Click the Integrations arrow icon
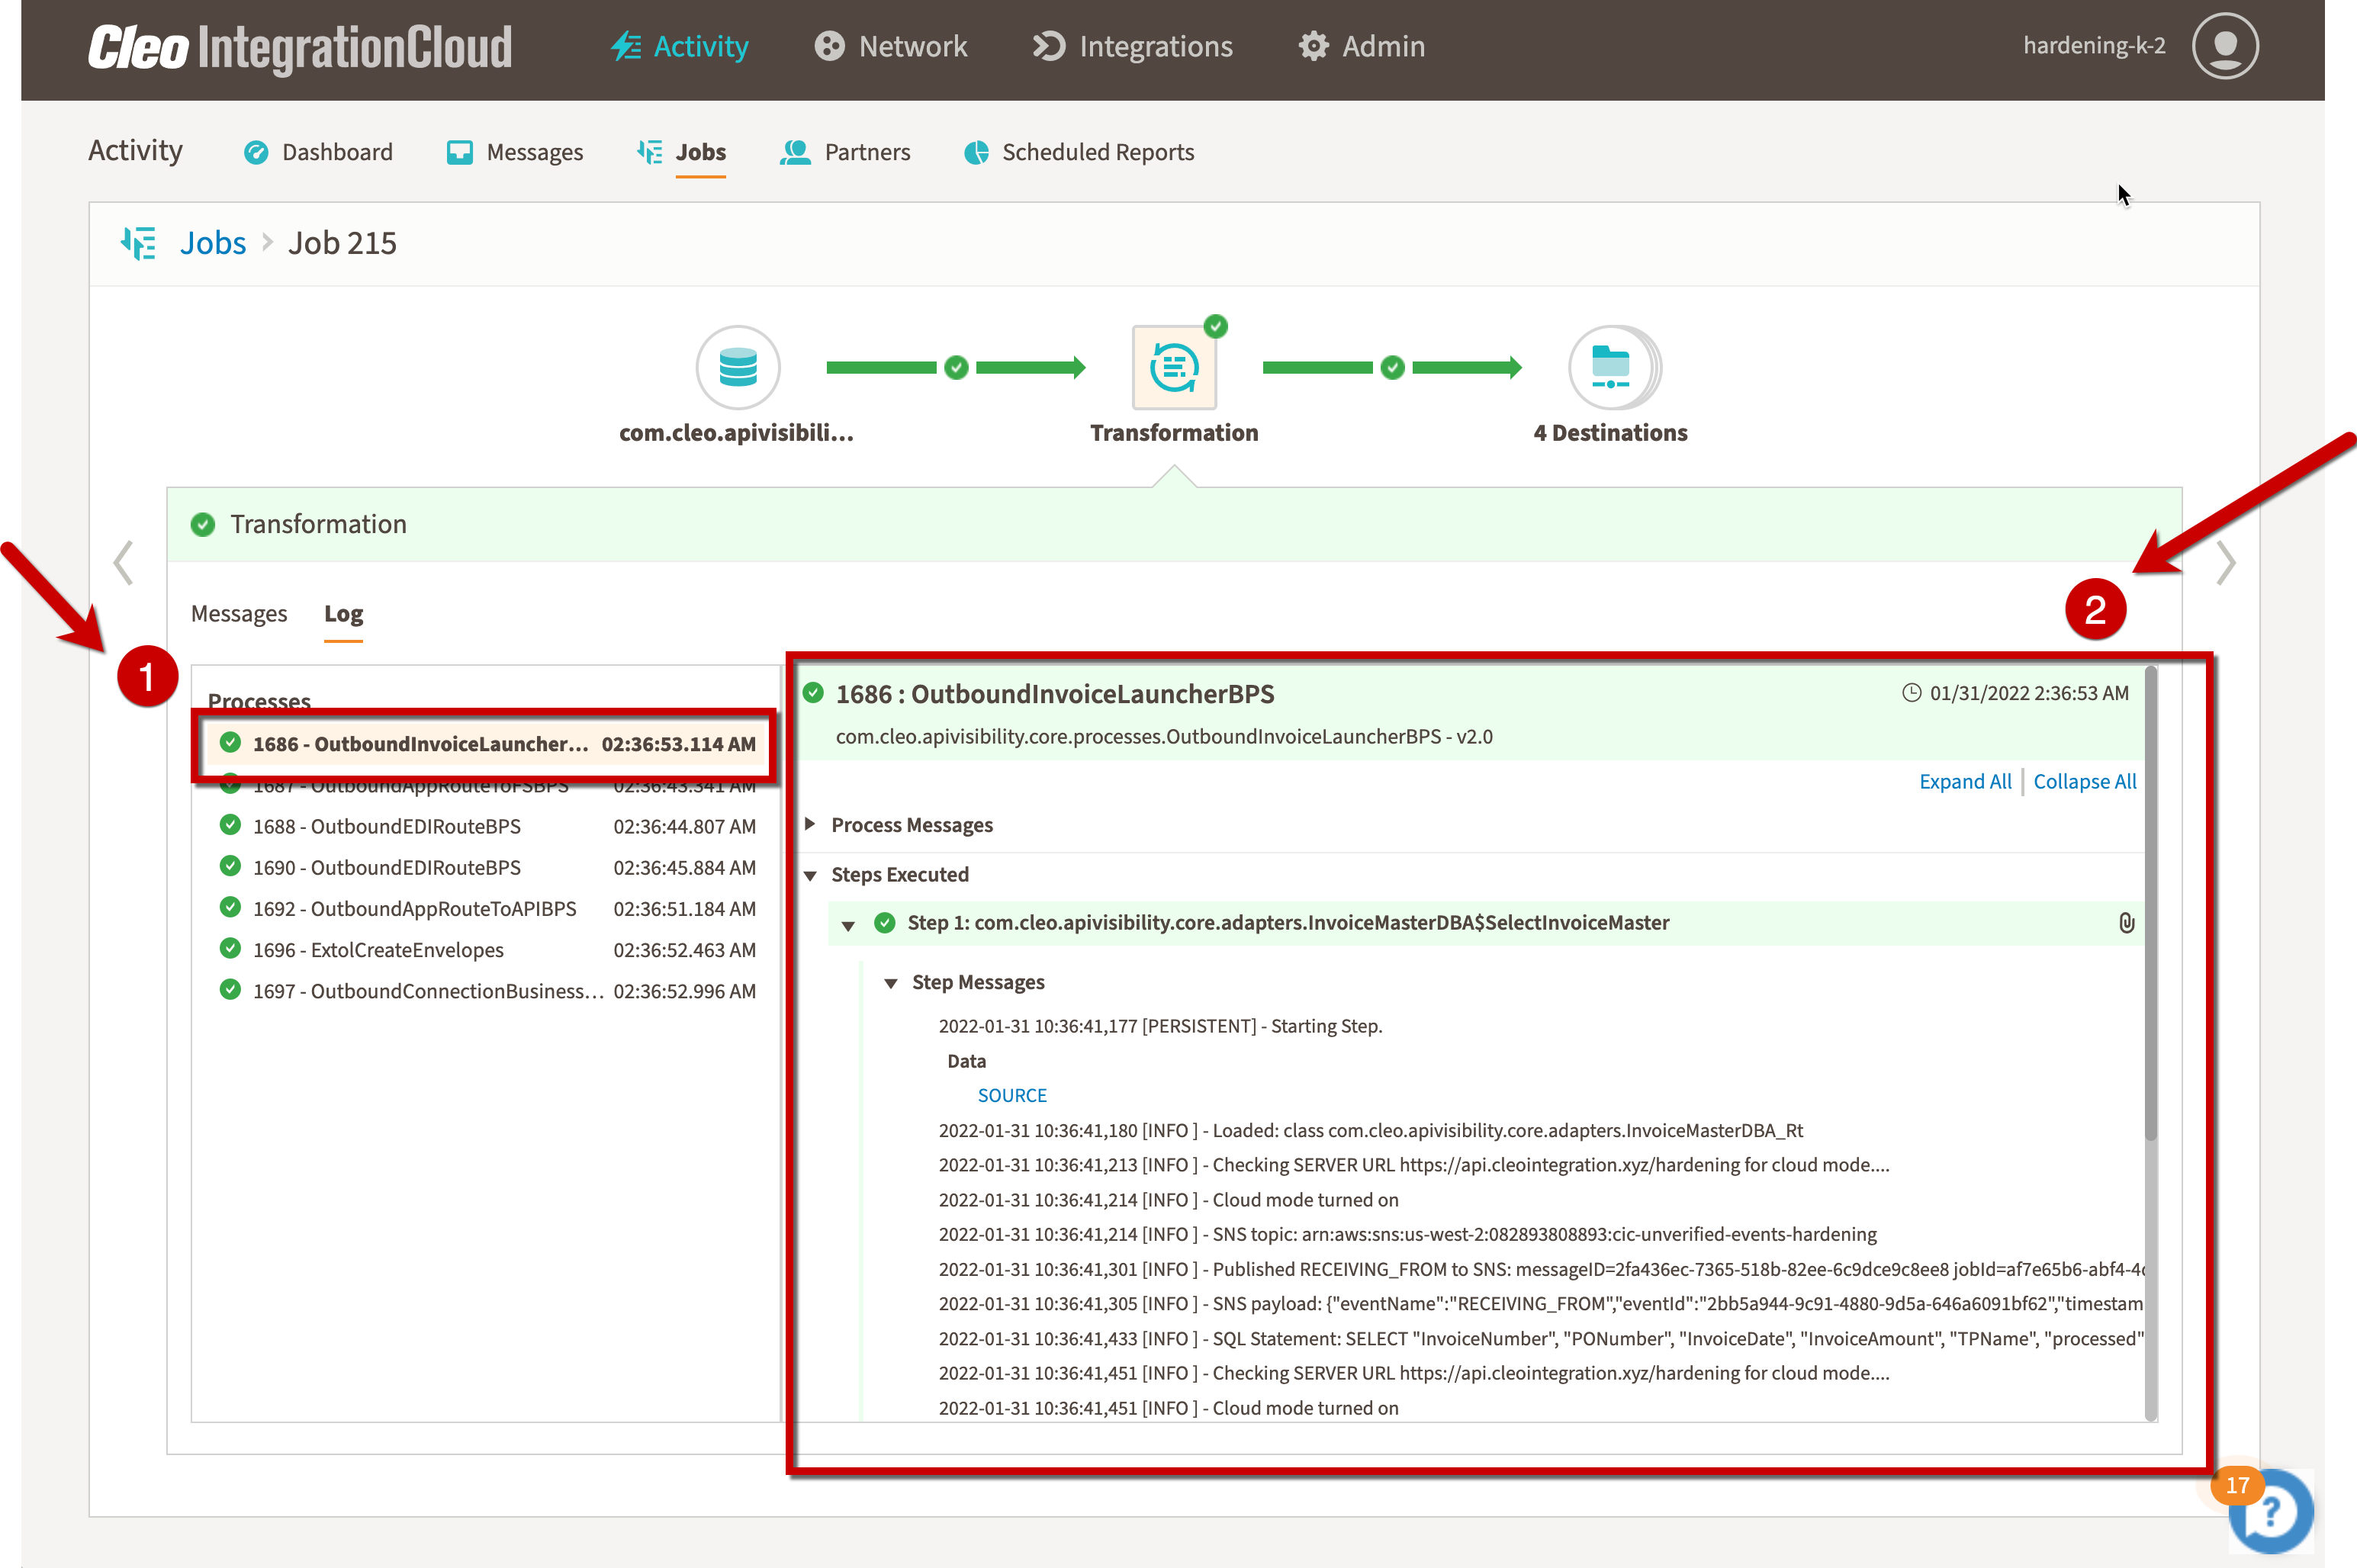2357x1568 pixels. pos(1048,46)
